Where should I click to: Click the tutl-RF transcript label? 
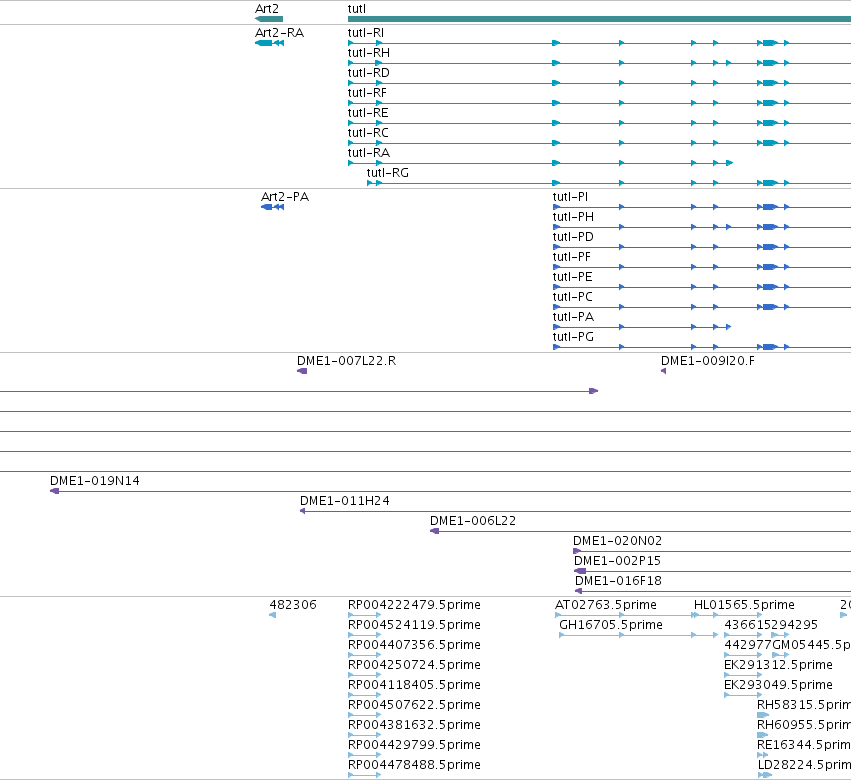click(367, 93)
